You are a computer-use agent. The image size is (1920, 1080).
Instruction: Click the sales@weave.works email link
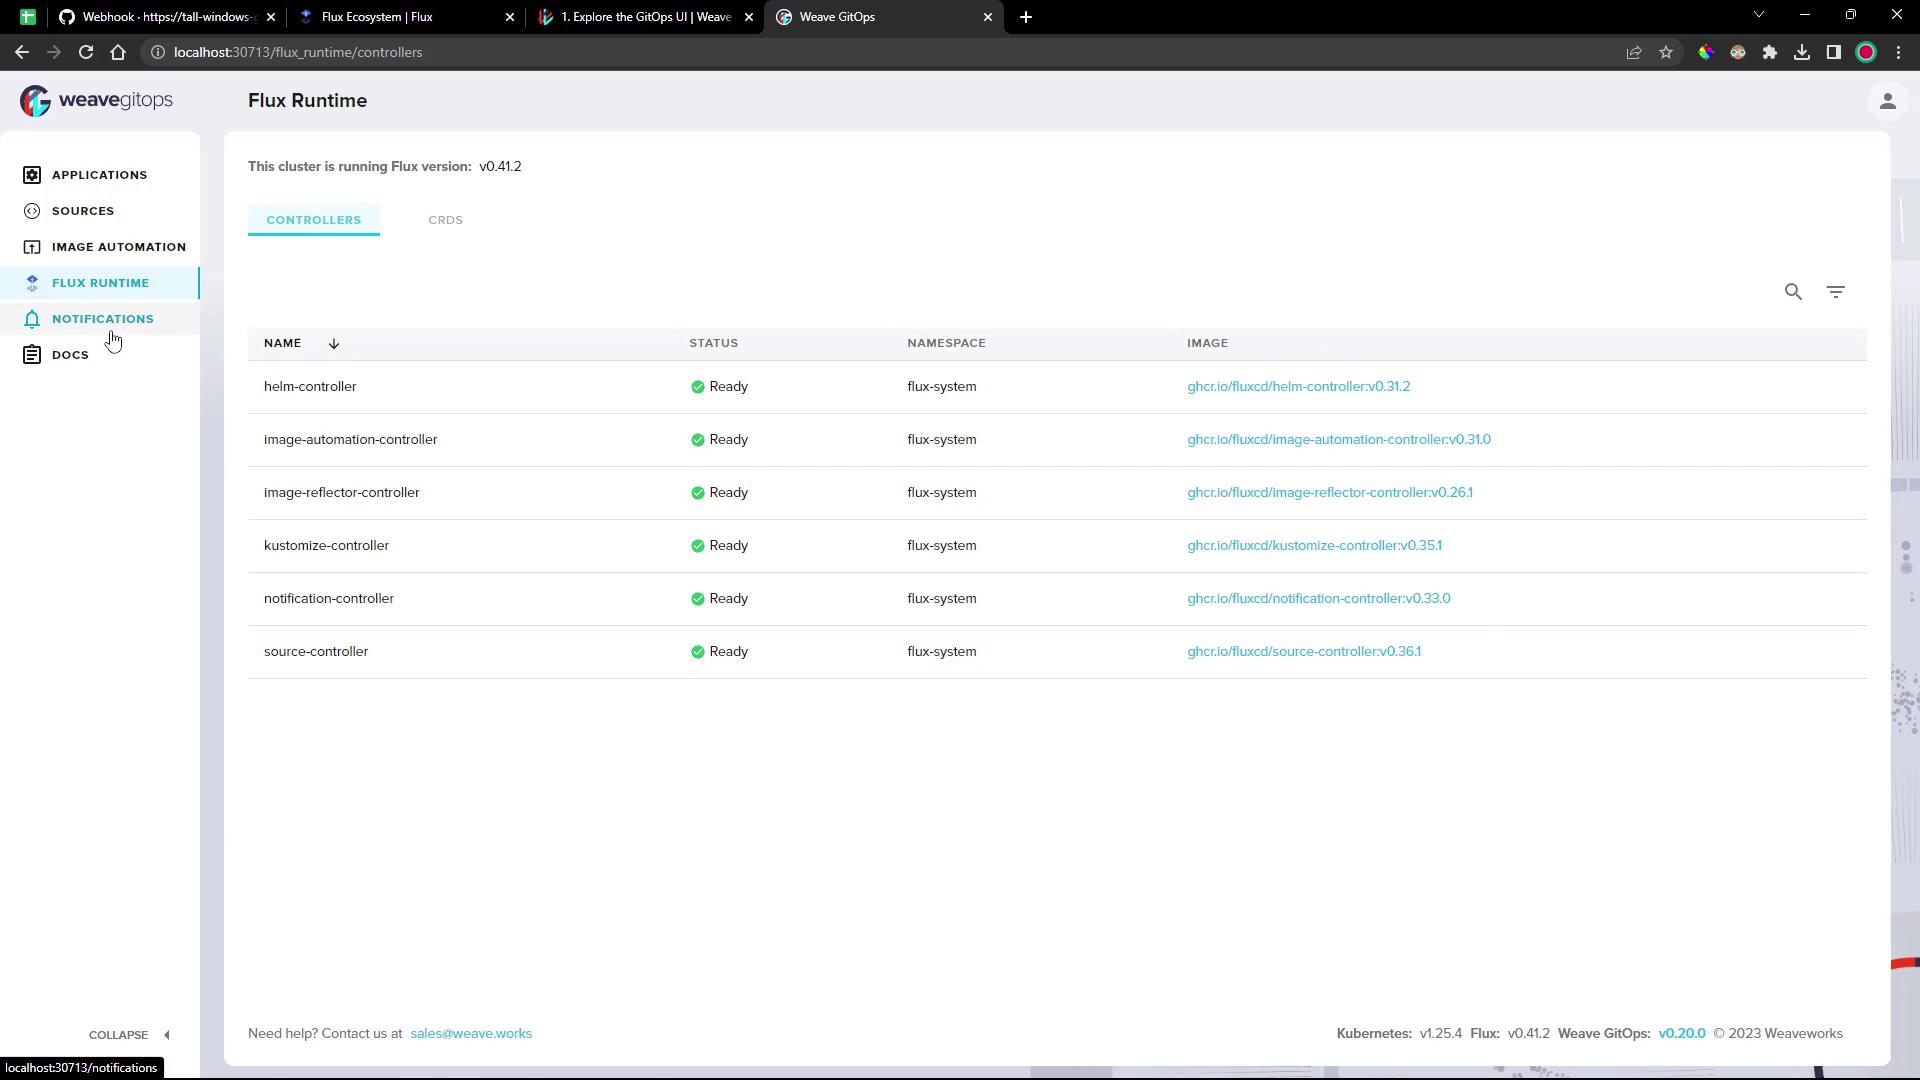[470, 1034]
